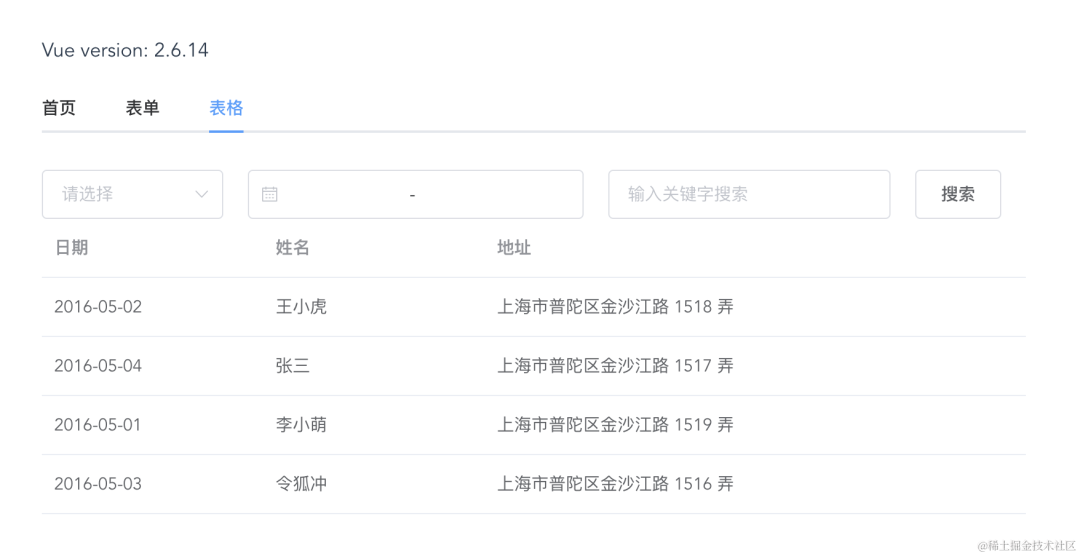The width and height of the screenshot is (1080, 556).
Task: Click the 令狐冲 name cell
Action: (301, 484)
